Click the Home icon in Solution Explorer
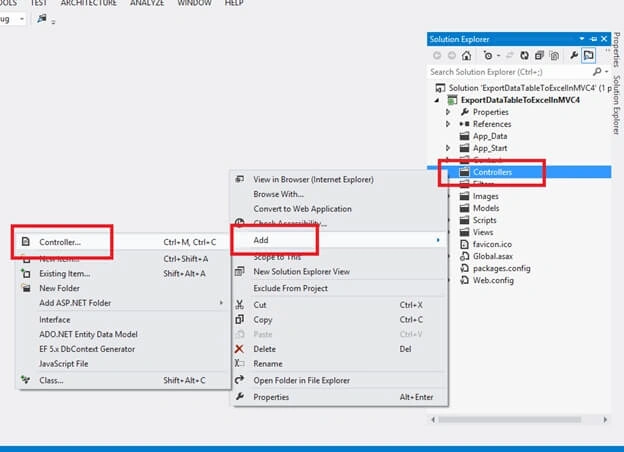Screen dimensions: 624x452 coord(466,56)
